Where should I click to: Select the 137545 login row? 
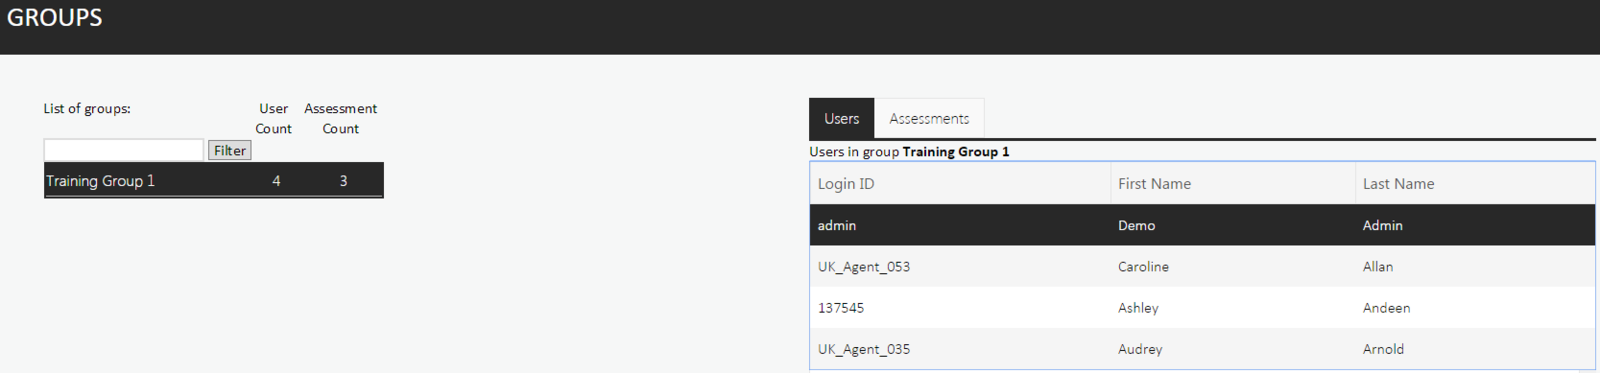1202,308
